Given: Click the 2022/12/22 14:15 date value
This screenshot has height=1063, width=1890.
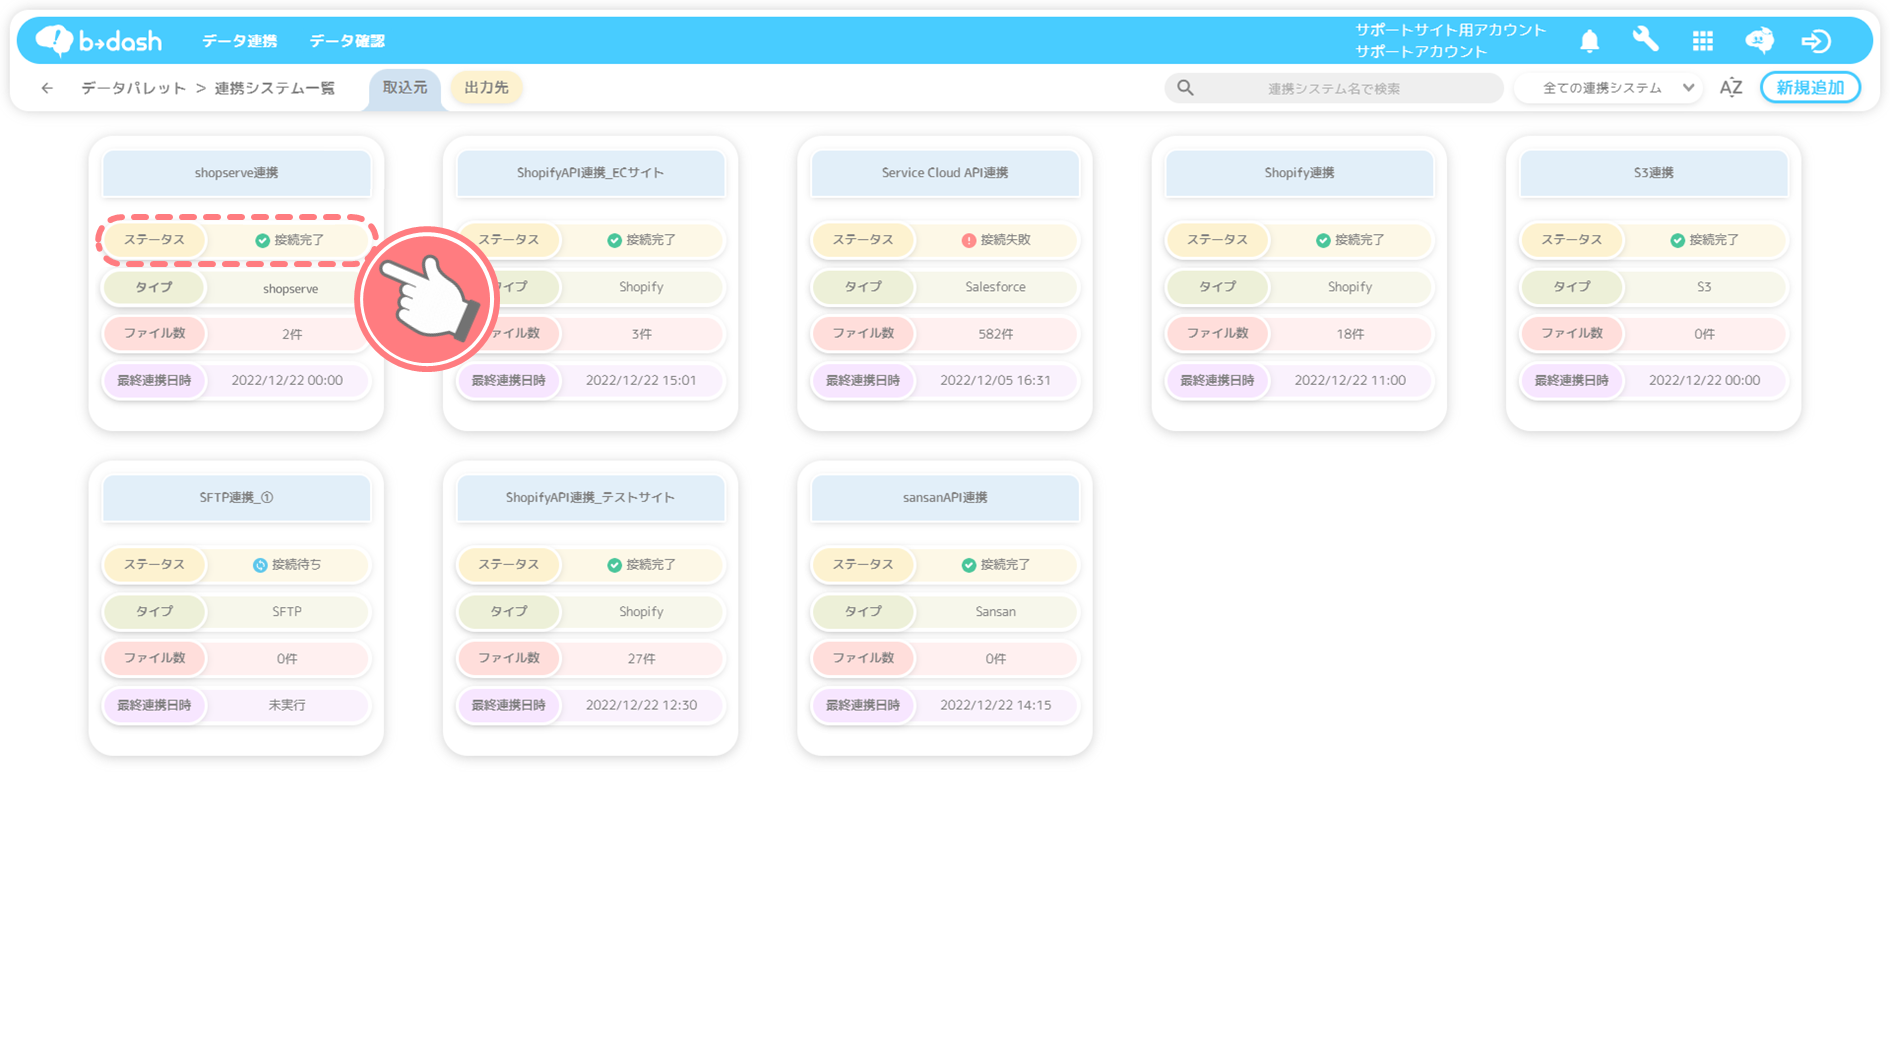Looking at the screenshot, I should click(x=995, y=706).
